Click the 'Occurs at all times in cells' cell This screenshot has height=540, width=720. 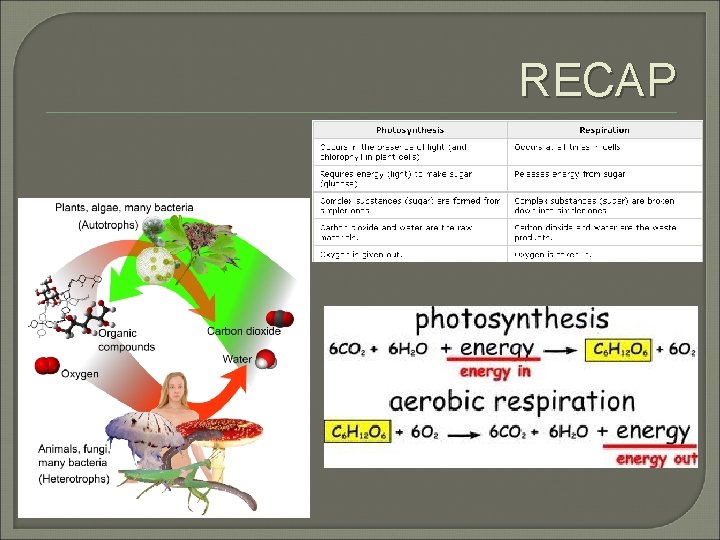(x=605, y=152)
